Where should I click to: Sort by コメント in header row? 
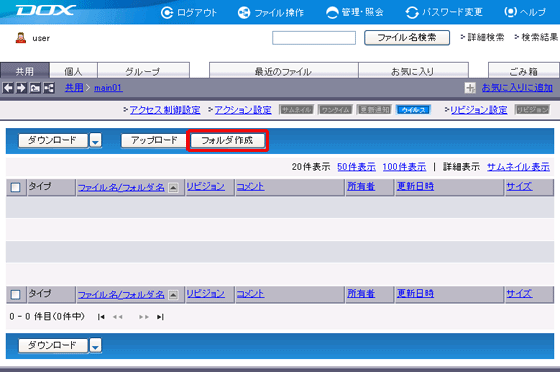pyautogui.click(x=250, y=186)
